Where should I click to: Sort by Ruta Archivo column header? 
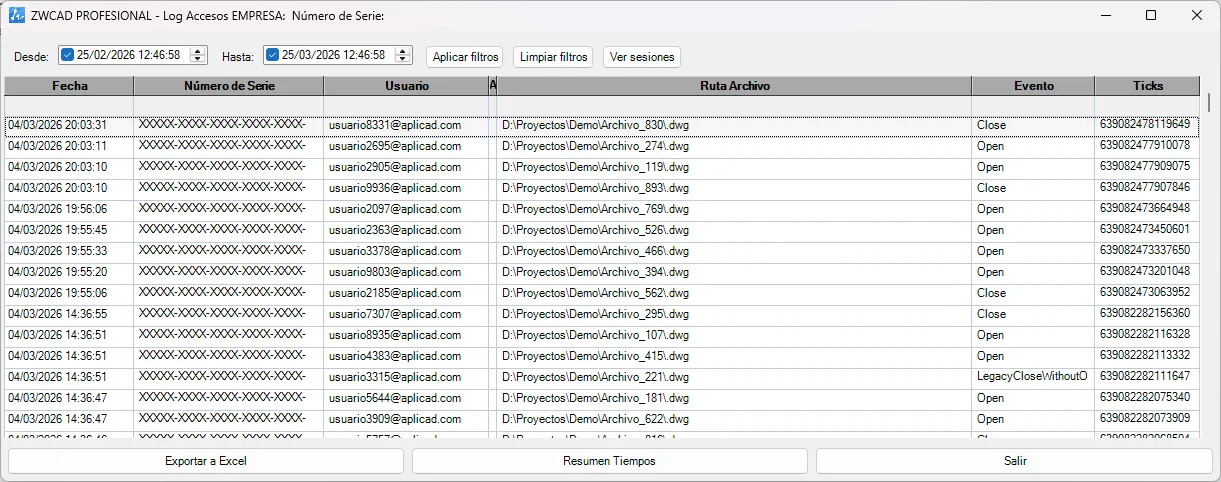pos(735,86)
